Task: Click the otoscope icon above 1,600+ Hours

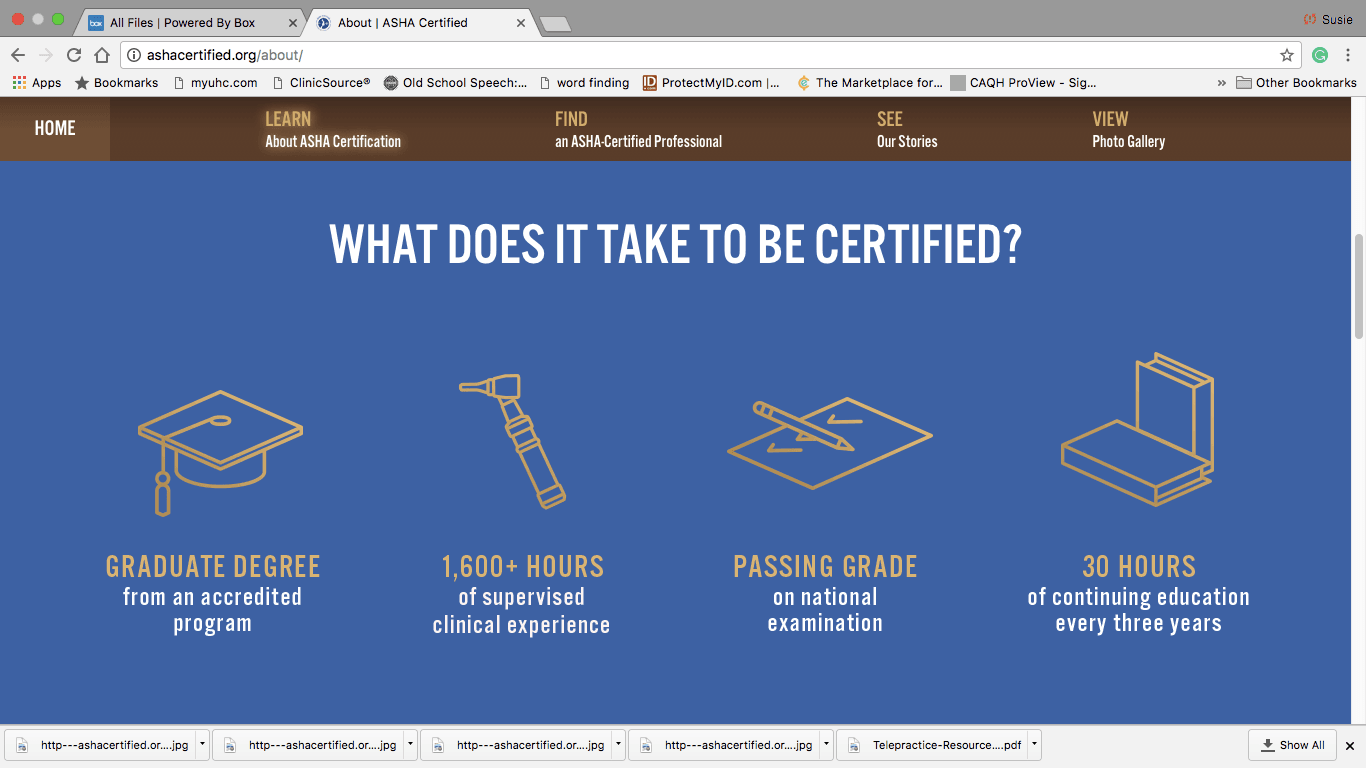Action: click(x=512, y=440)
